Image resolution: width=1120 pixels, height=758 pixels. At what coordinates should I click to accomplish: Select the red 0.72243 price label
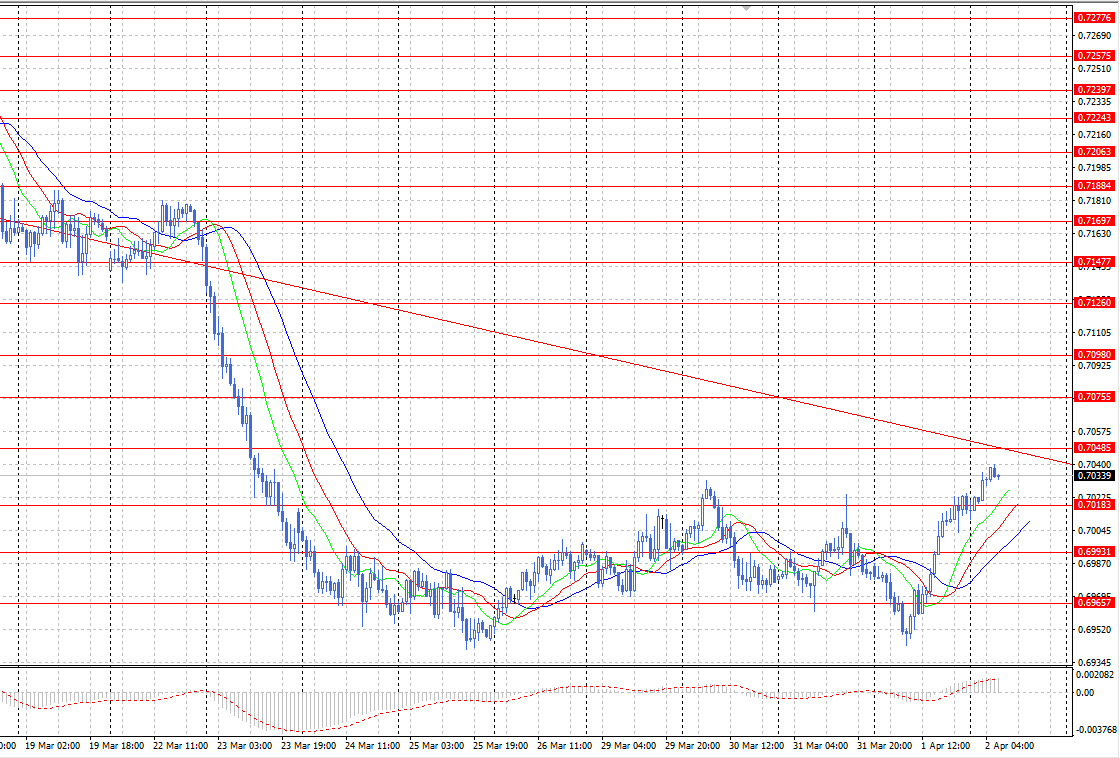tap(1094, 118)
